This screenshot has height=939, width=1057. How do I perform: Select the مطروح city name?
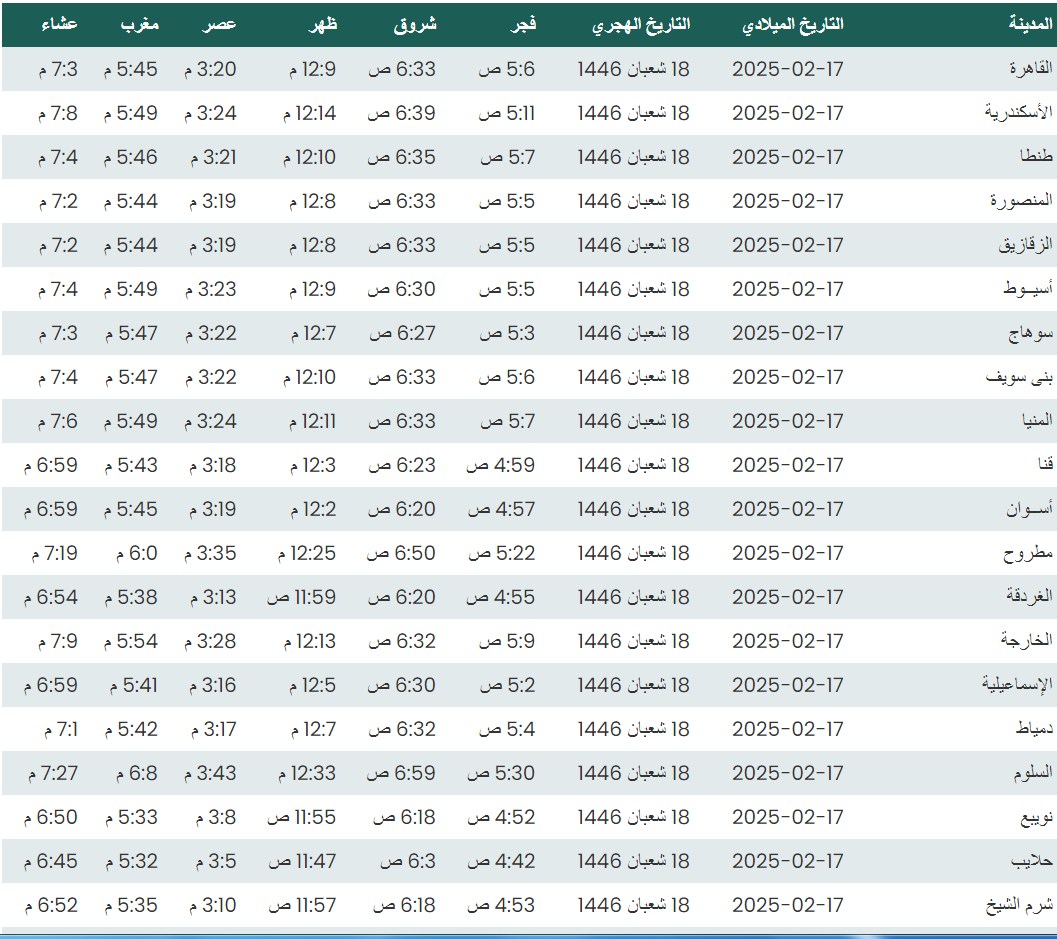point(1029,553)
